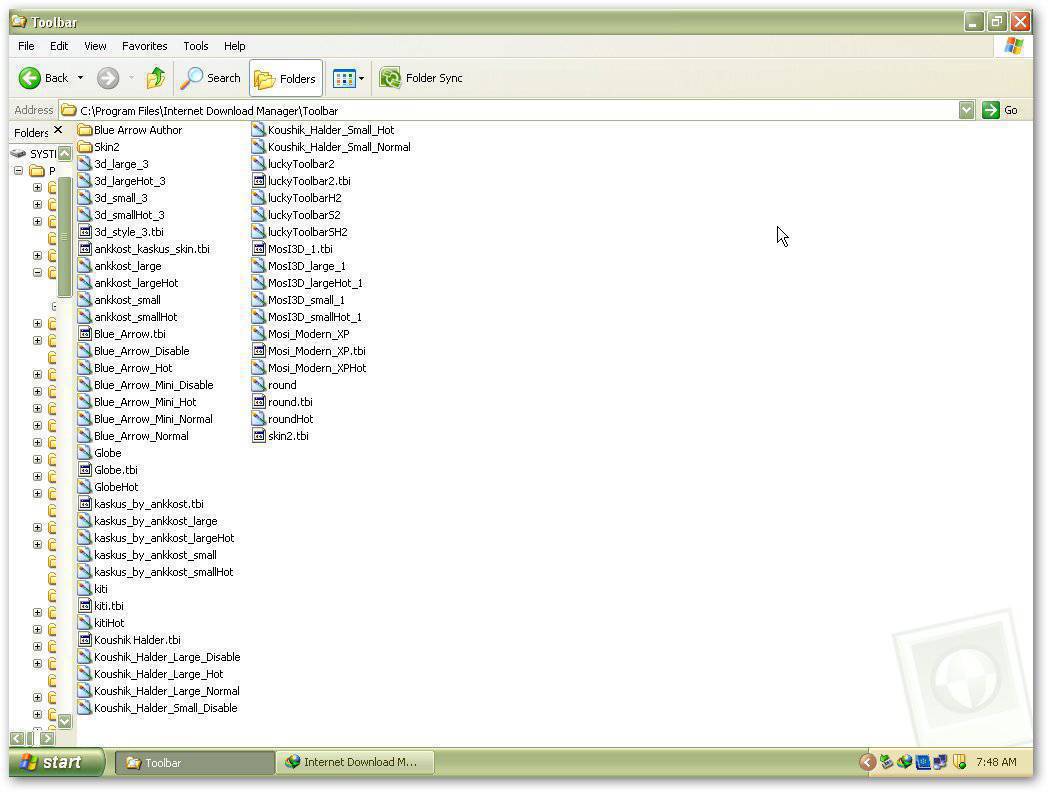Open the Views dropdown button
1048x792 pixels.
(348, 79)
